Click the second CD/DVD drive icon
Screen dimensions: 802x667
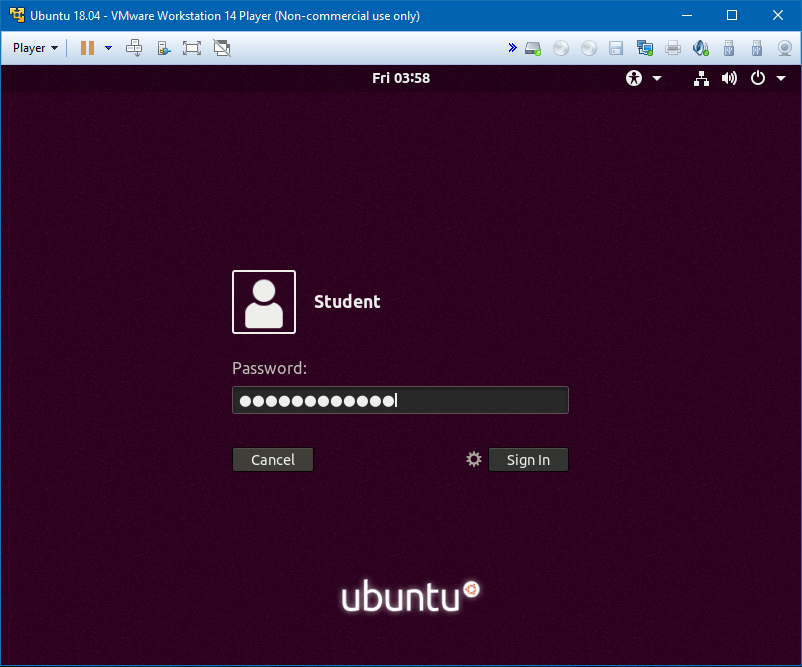589,49
